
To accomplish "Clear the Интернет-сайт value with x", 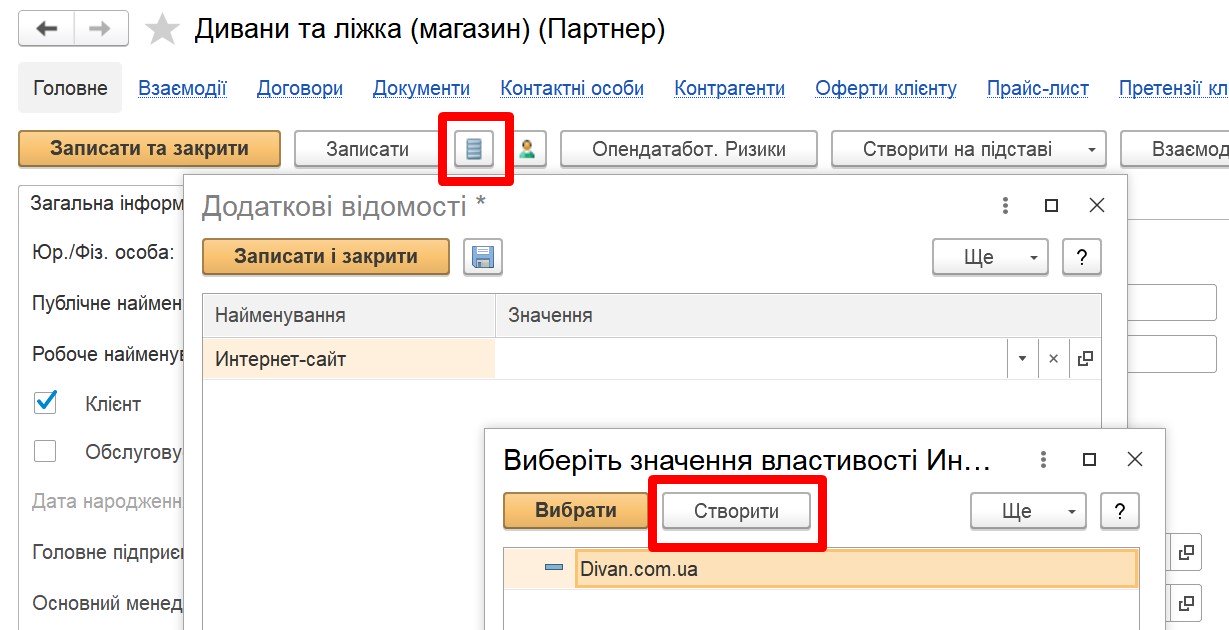I will 1053,359.
